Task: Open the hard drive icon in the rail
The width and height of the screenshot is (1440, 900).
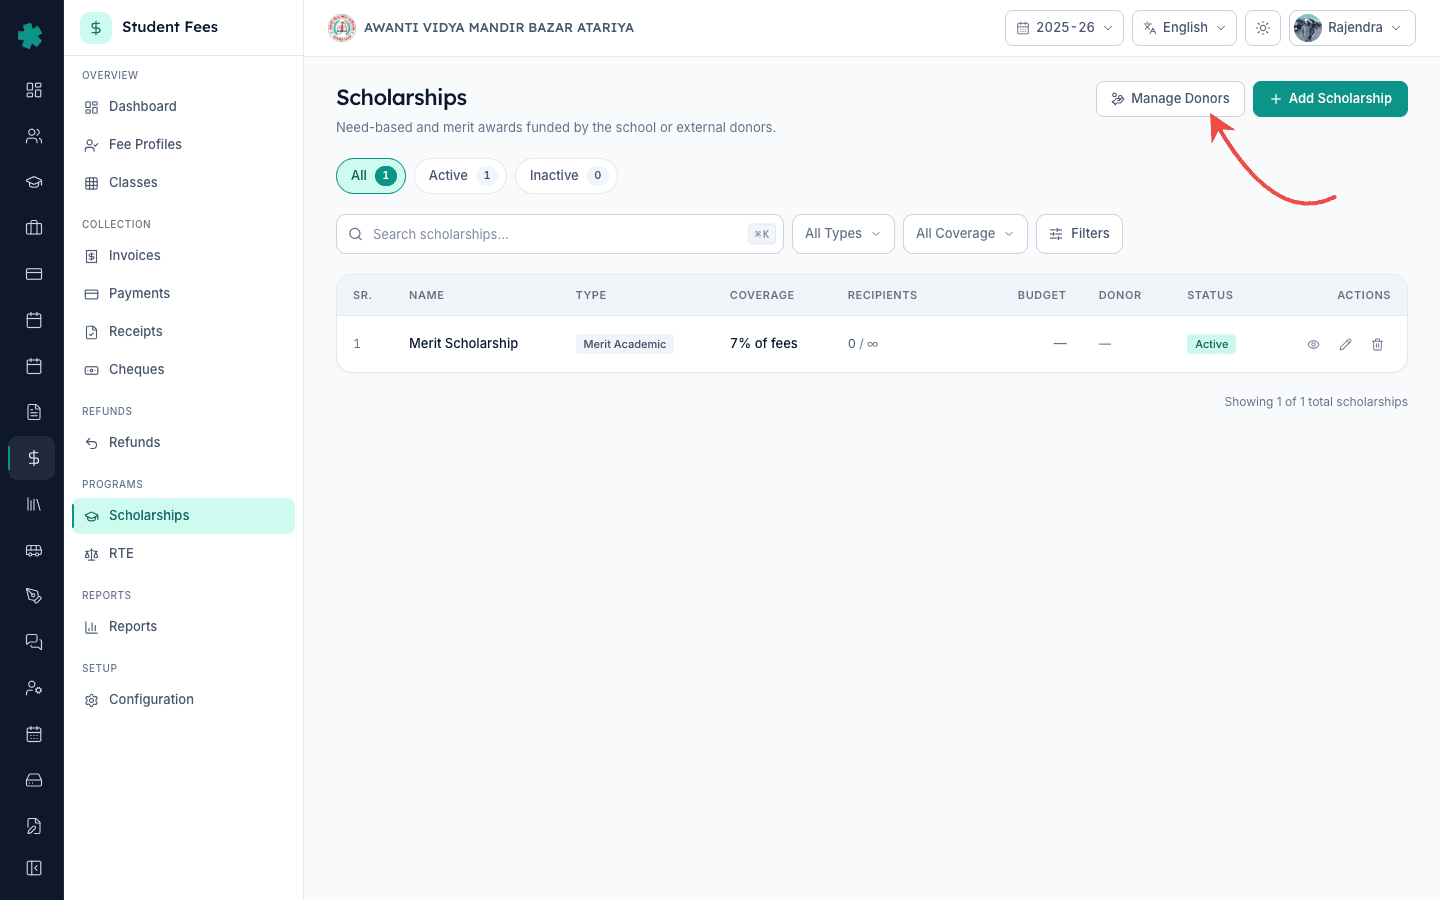Action: pos(34,780)
